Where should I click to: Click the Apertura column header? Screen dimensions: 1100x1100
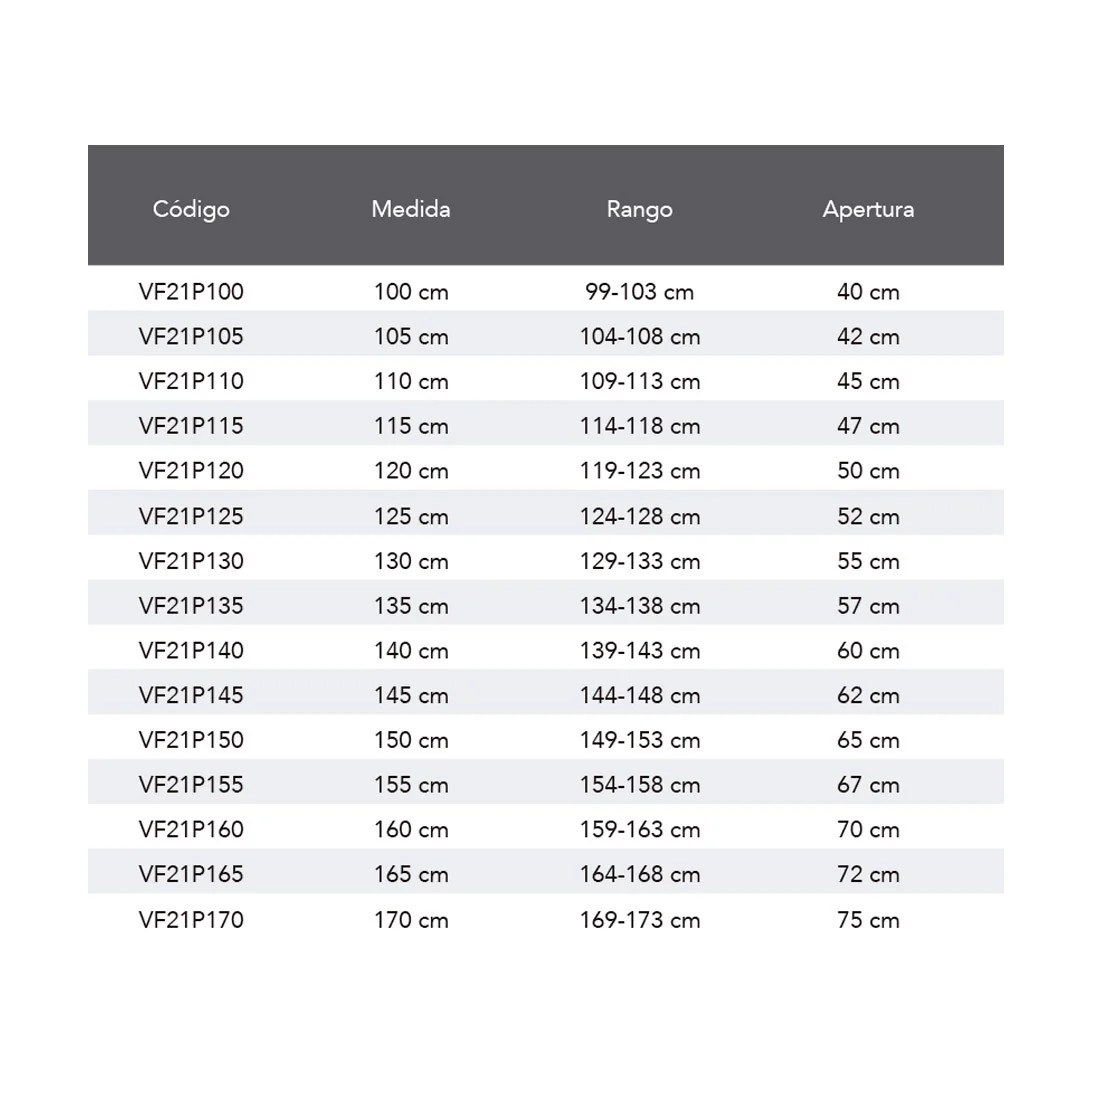click(868, 209)
